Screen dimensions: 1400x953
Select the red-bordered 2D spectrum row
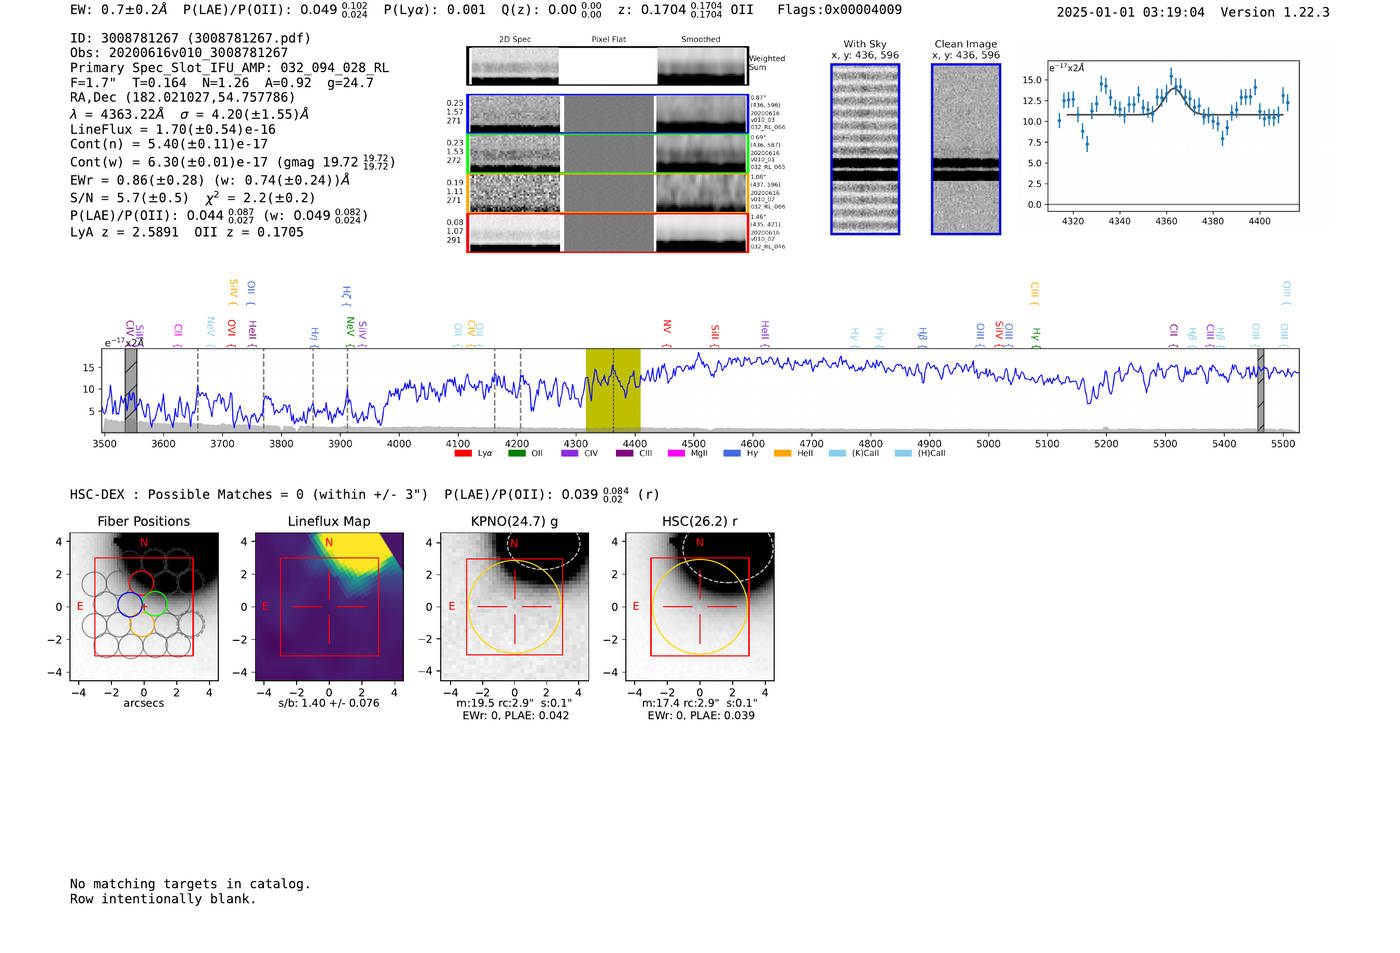click(607, 233)
